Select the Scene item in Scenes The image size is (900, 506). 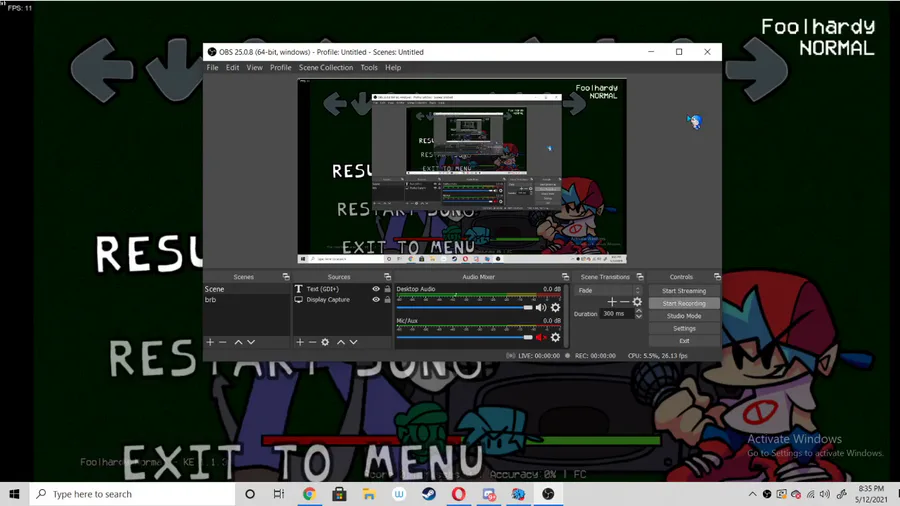pos(246,289)
